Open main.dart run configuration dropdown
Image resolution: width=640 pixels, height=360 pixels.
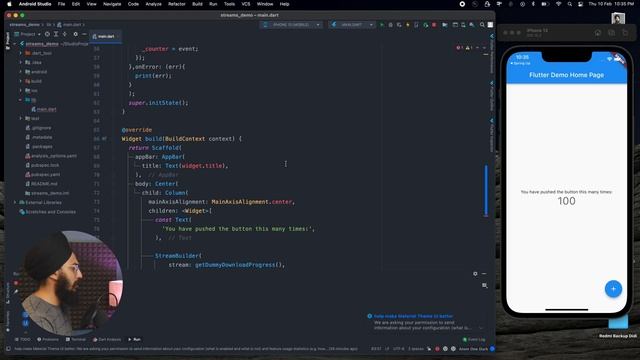coord(352,25)
